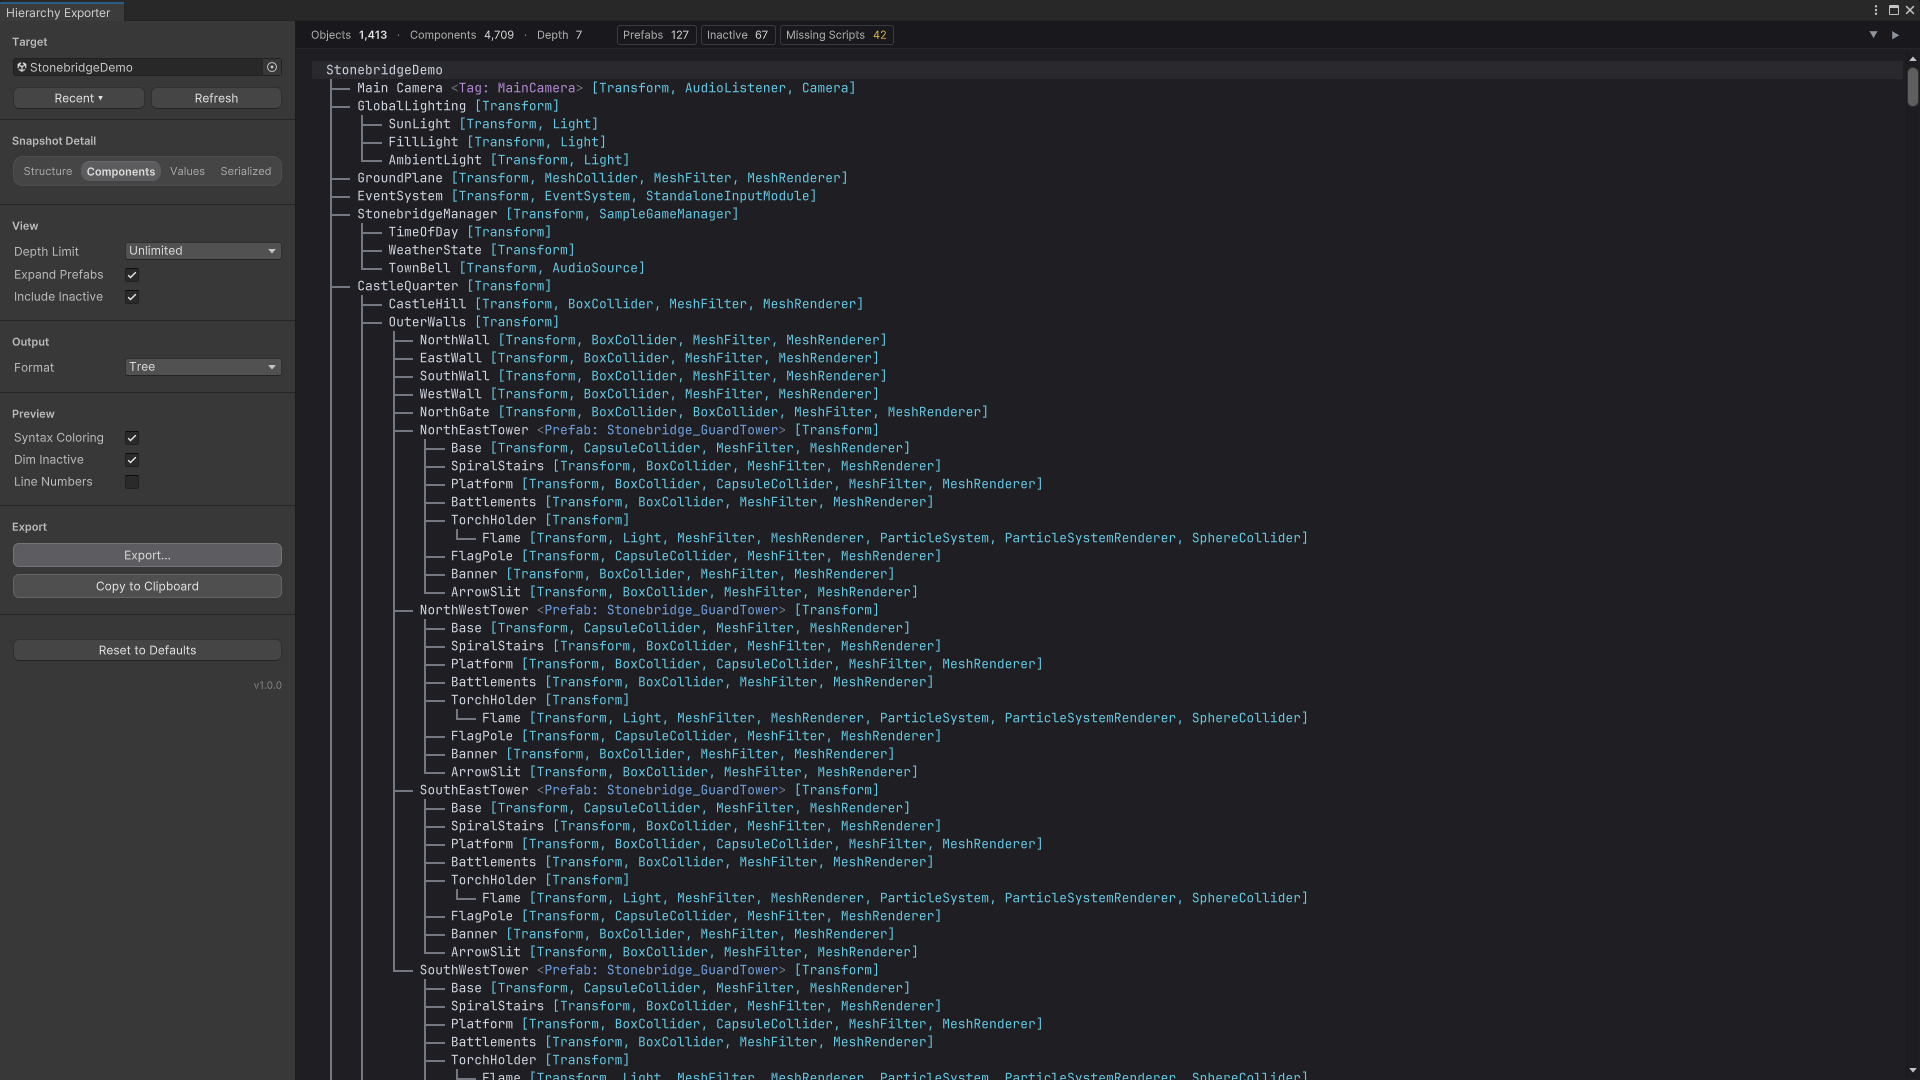Click the Objects 1,413 stat text

[x=349, y=35]
